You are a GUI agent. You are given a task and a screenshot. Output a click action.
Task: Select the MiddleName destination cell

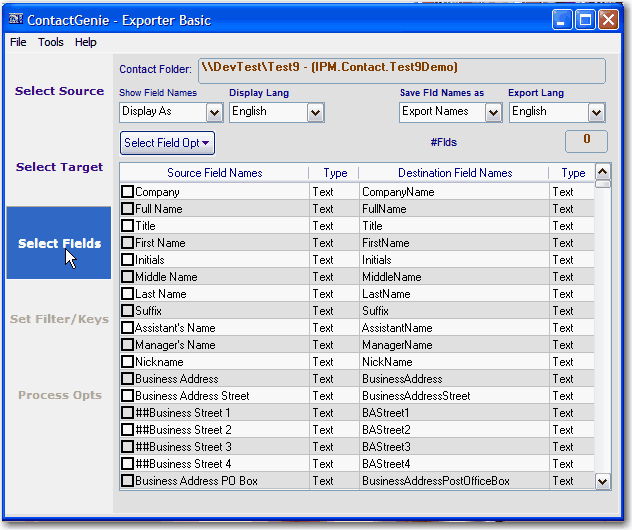click(x=454, y=277)
